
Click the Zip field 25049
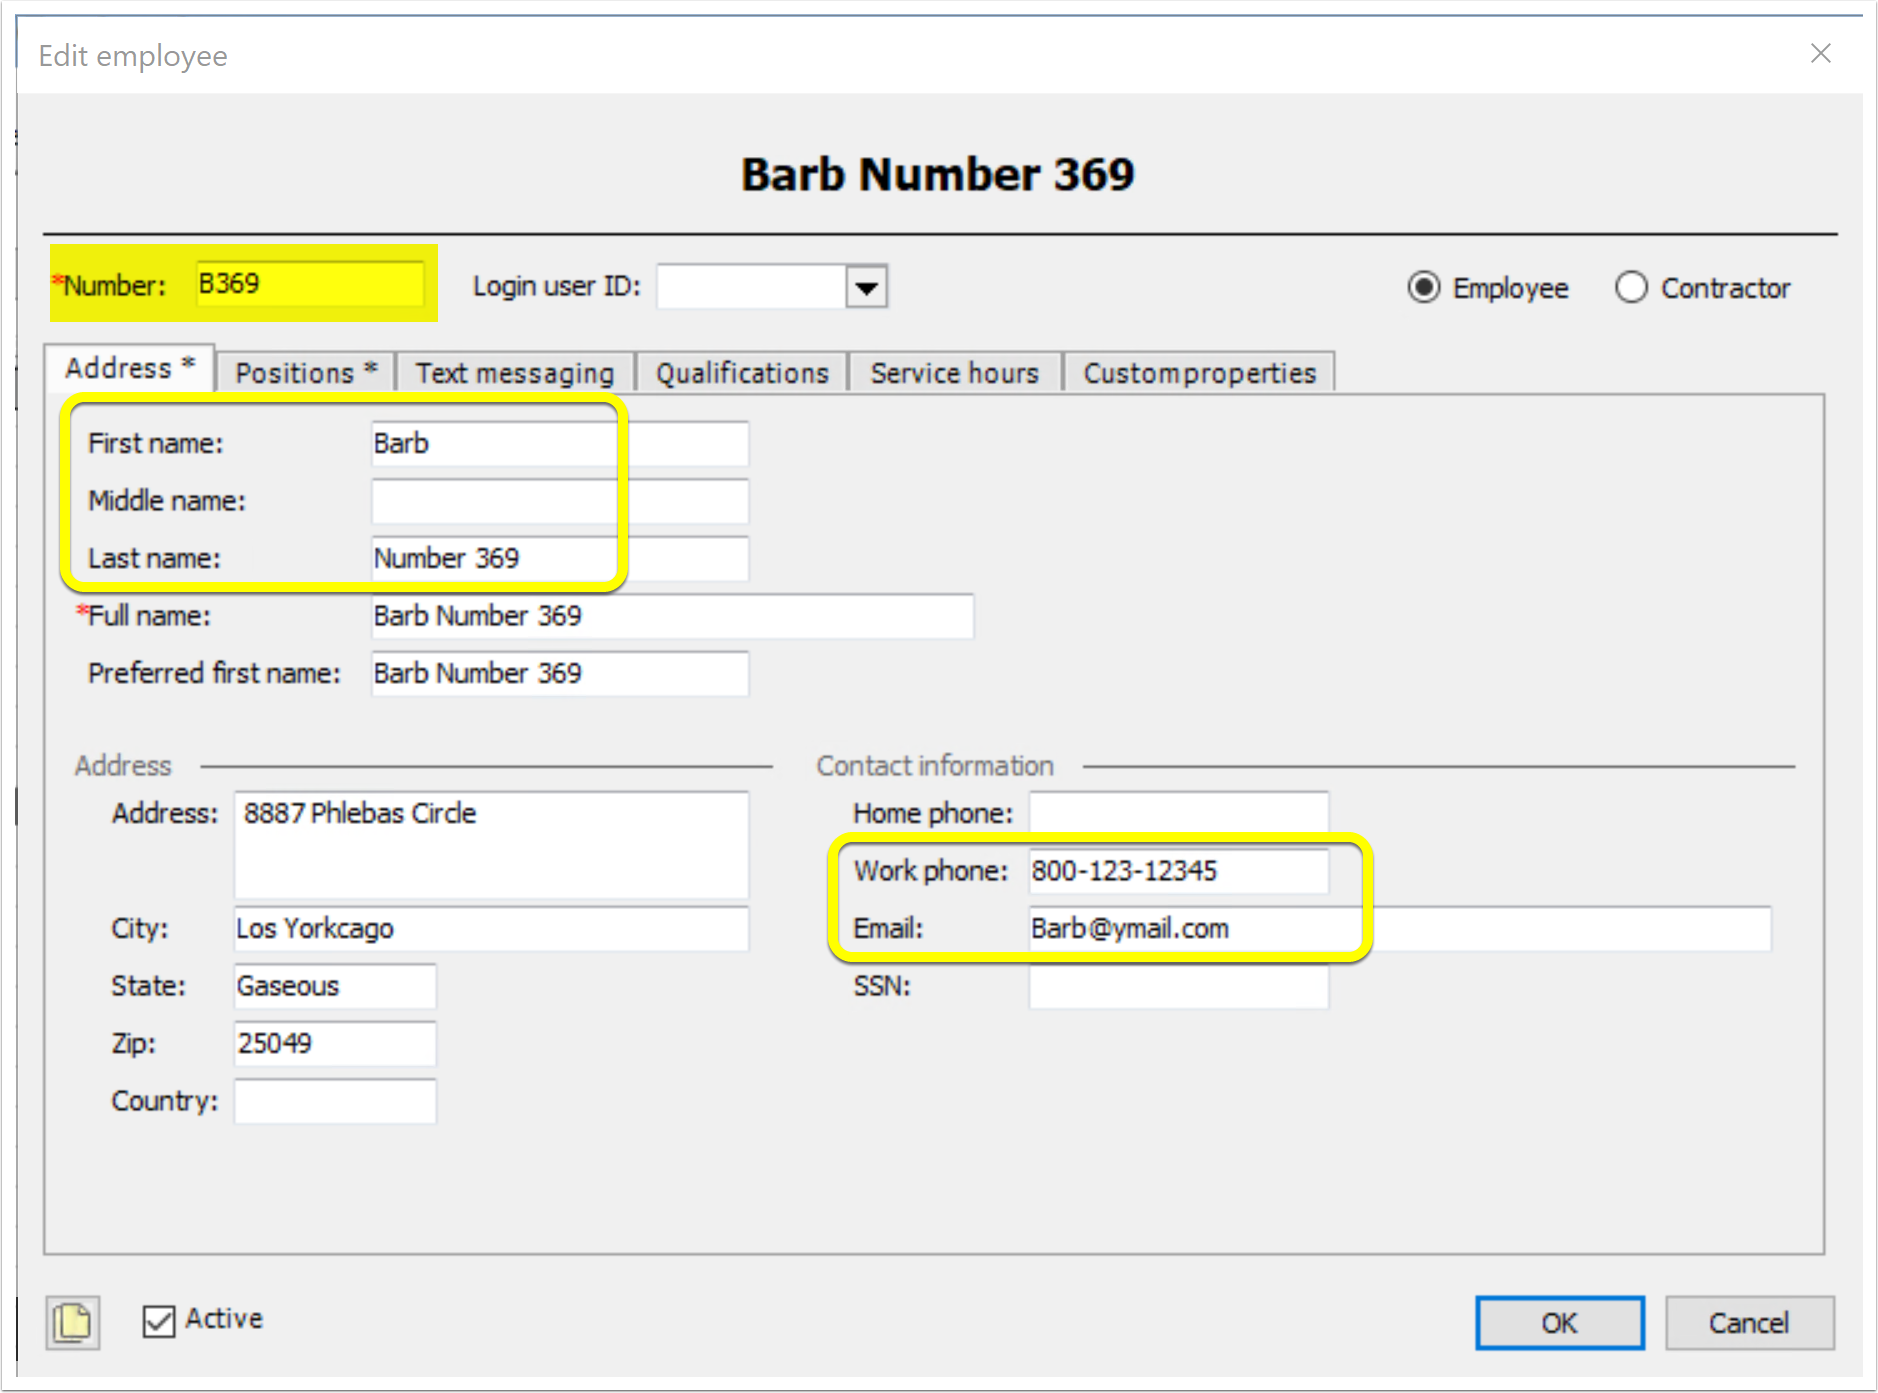coord(335,1044)
